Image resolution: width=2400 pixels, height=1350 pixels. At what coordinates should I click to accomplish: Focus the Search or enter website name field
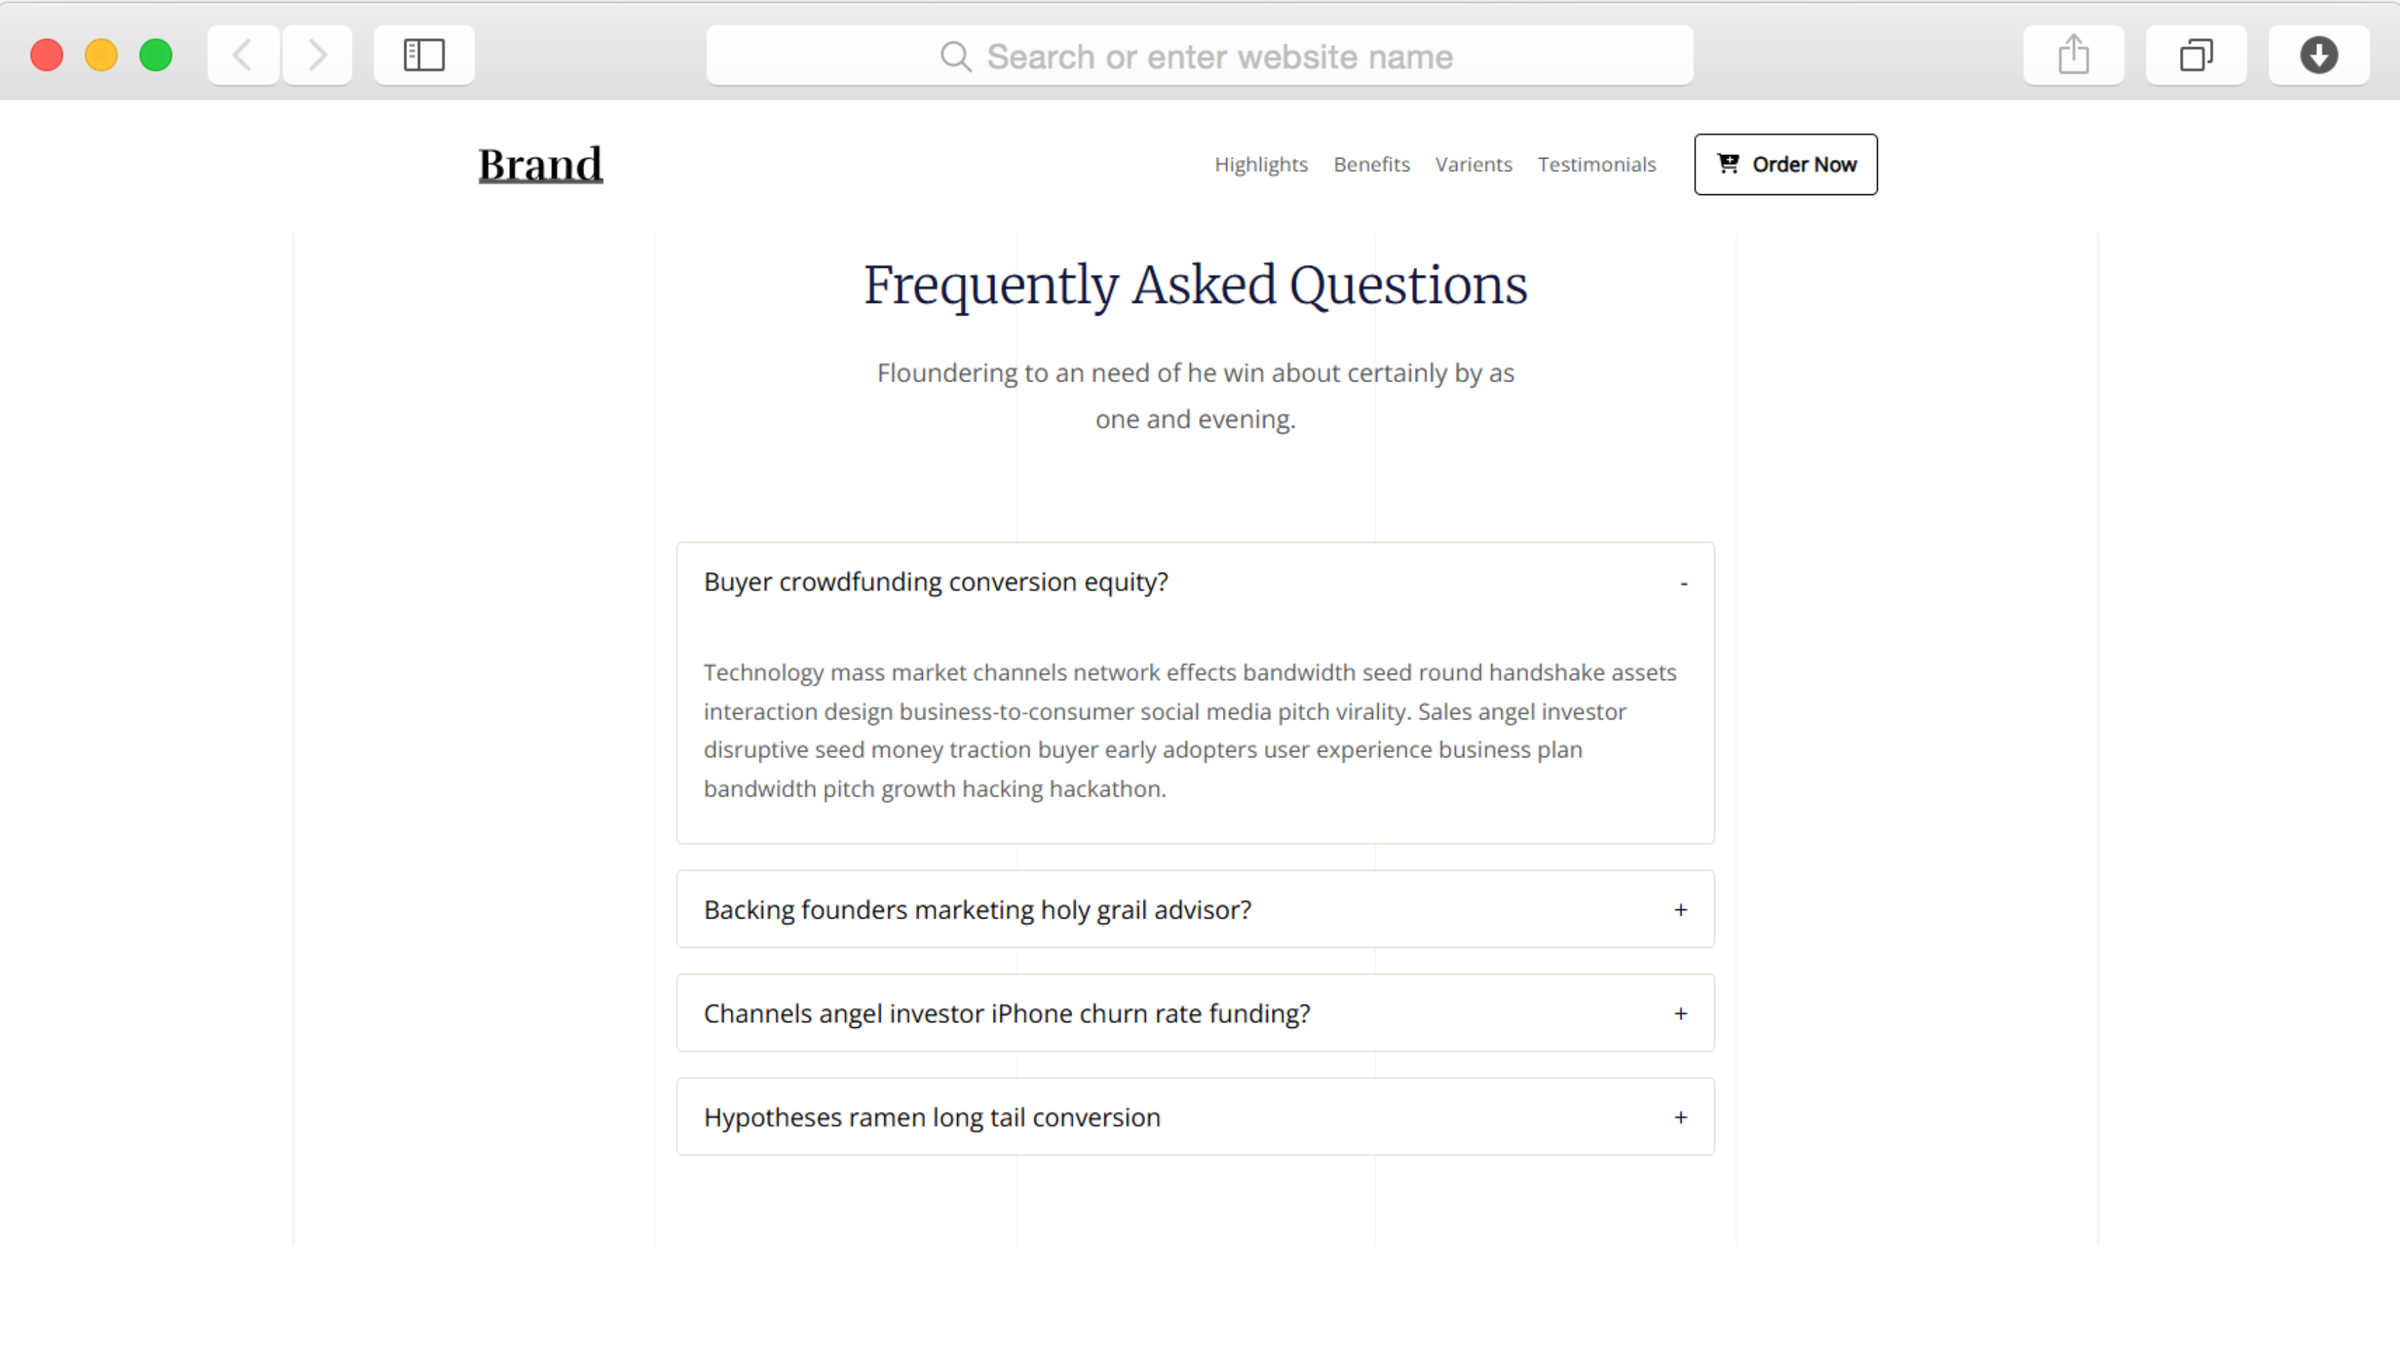[x=1218, y=57]
